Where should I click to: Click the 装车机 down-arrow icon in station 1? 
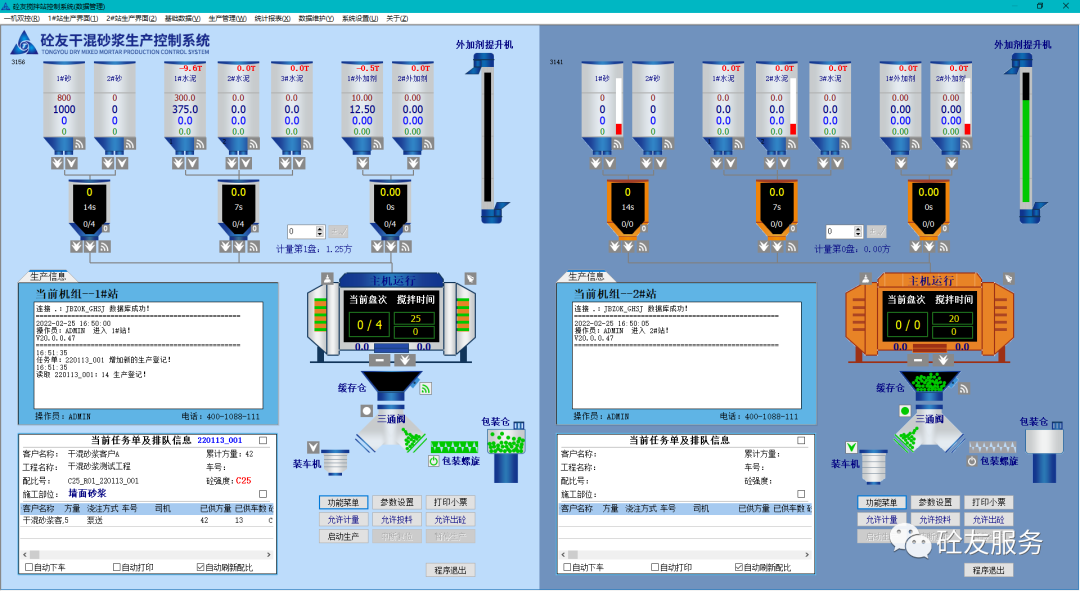click(x=314, y=447)
